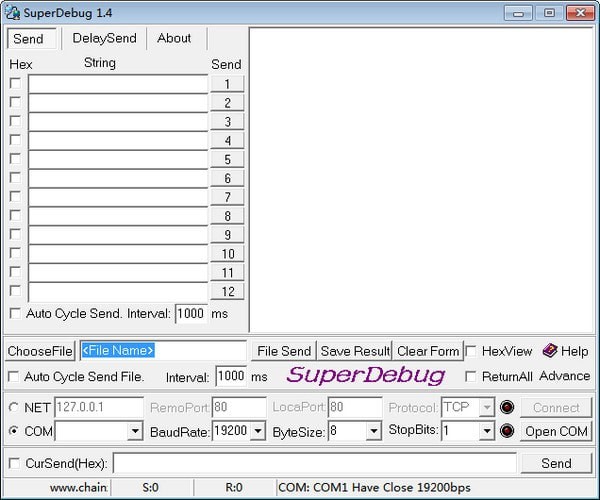This screenshot has width=600, height=500.
Task: Click the Auto Cycle Send interval field
Action: [191, 314]
